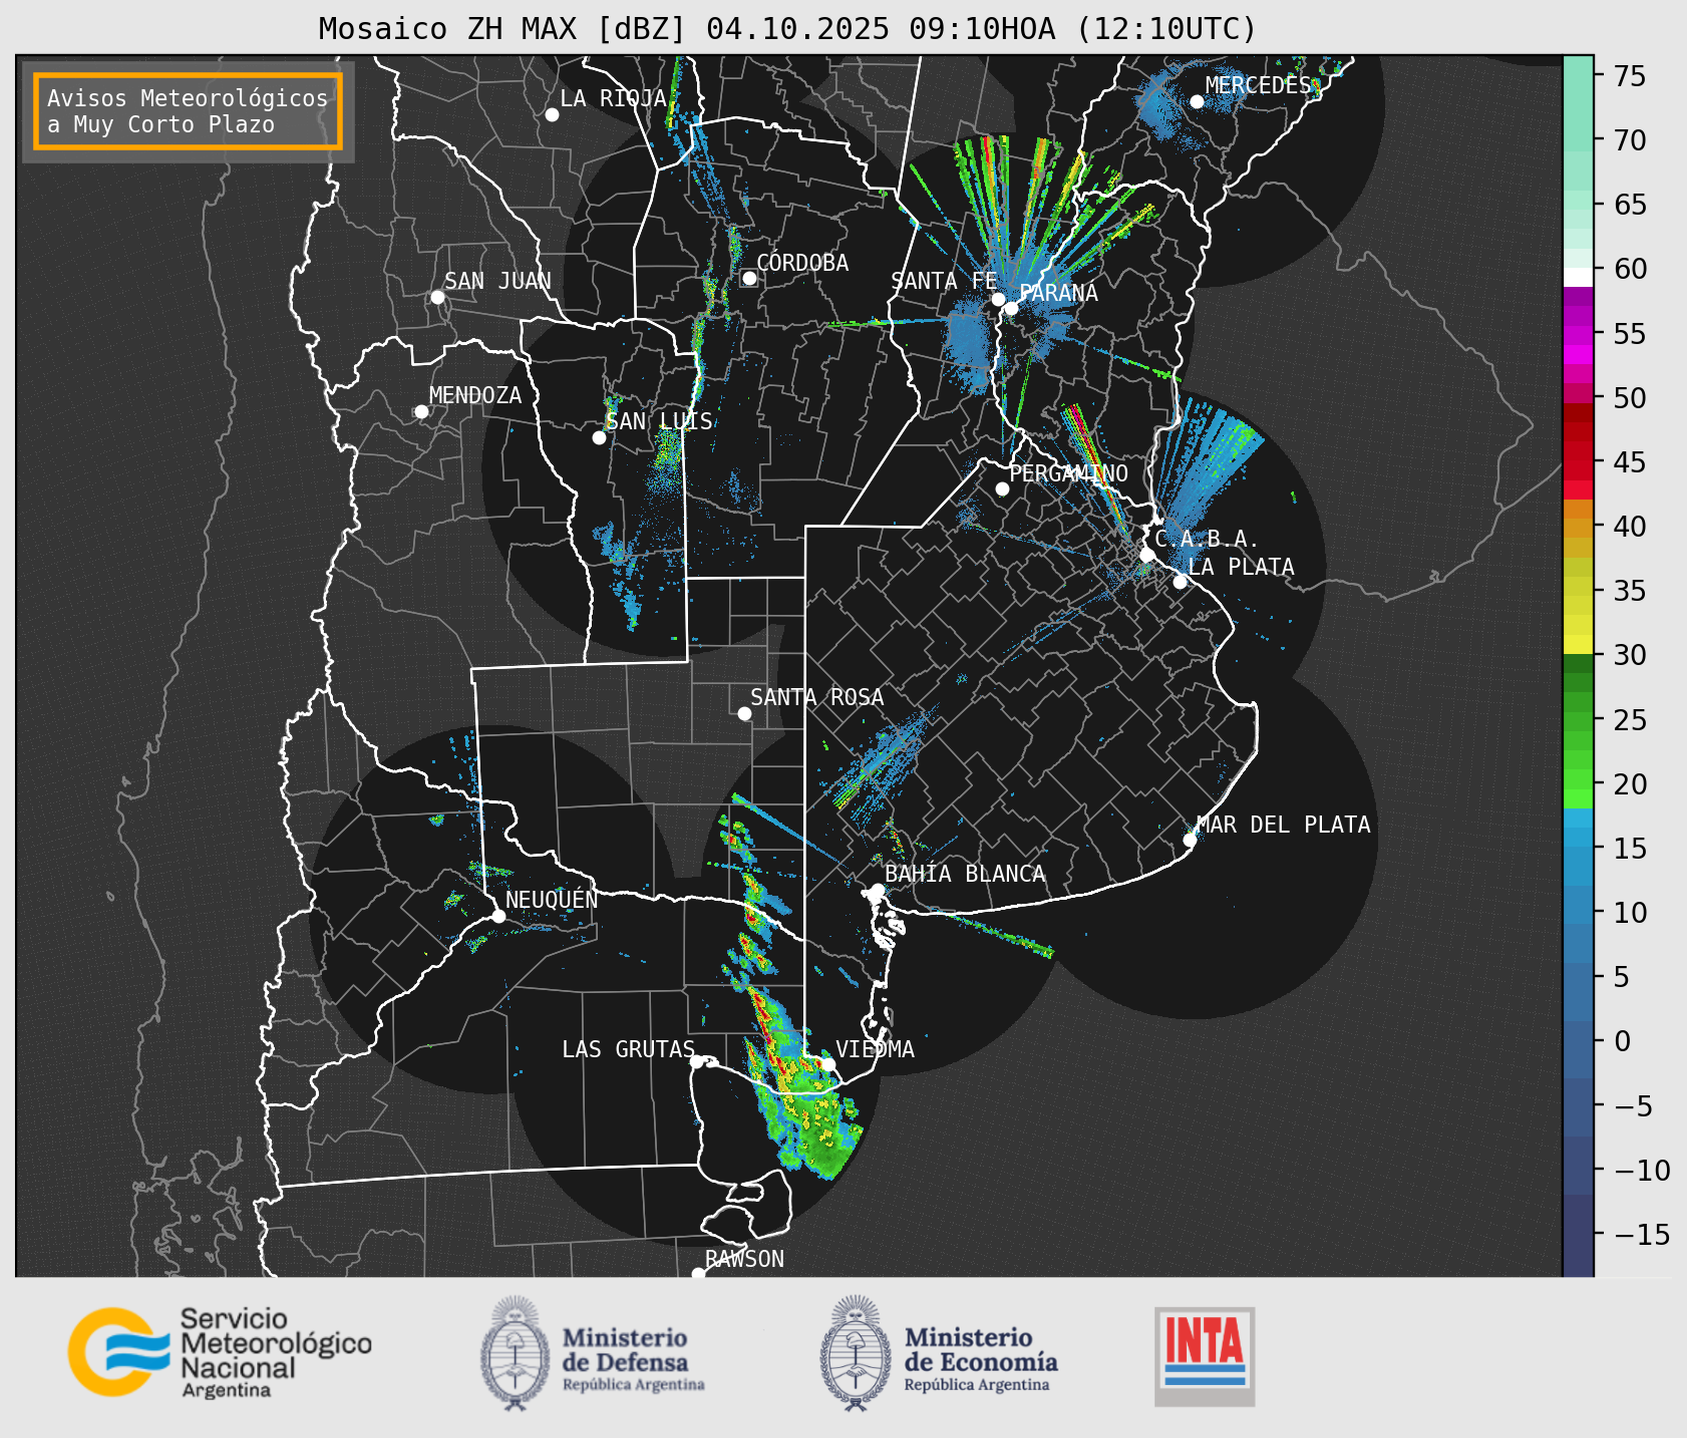Click the yellow 30 dBZ colorbar band

[1577, 646]
